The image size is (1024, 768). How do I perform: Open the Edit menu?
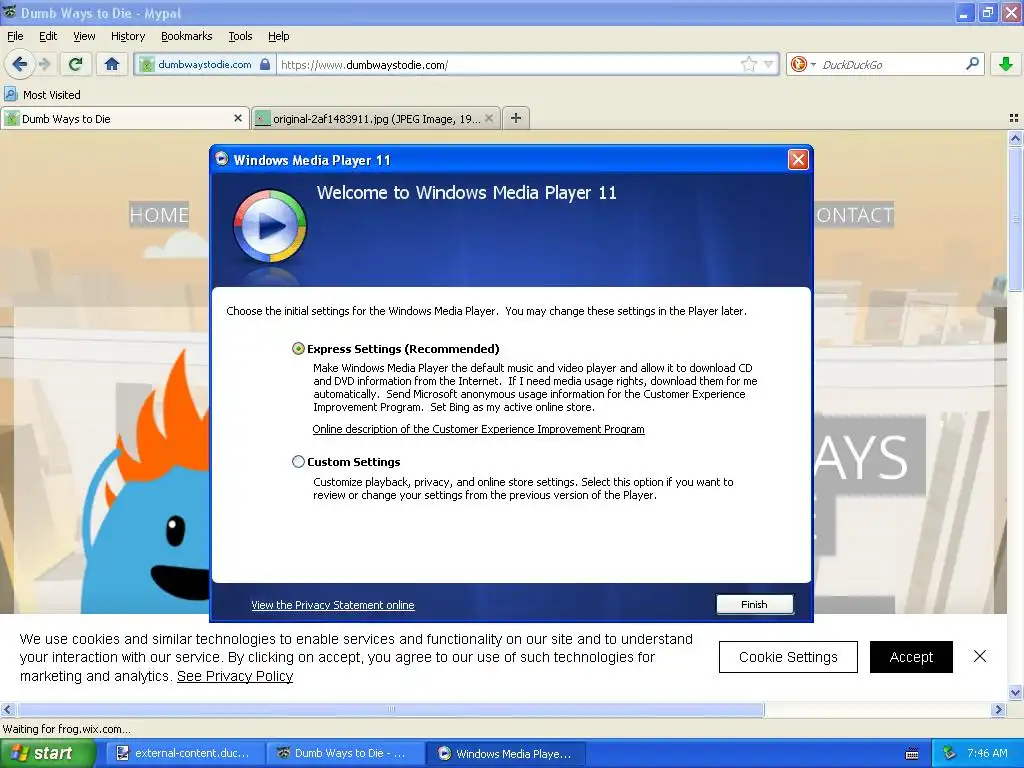48,36
